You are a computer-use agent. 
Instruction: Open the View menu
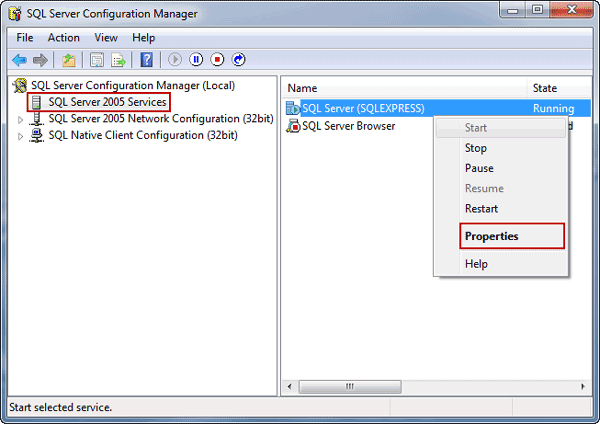pyautogui.click(x=106, y=38)
